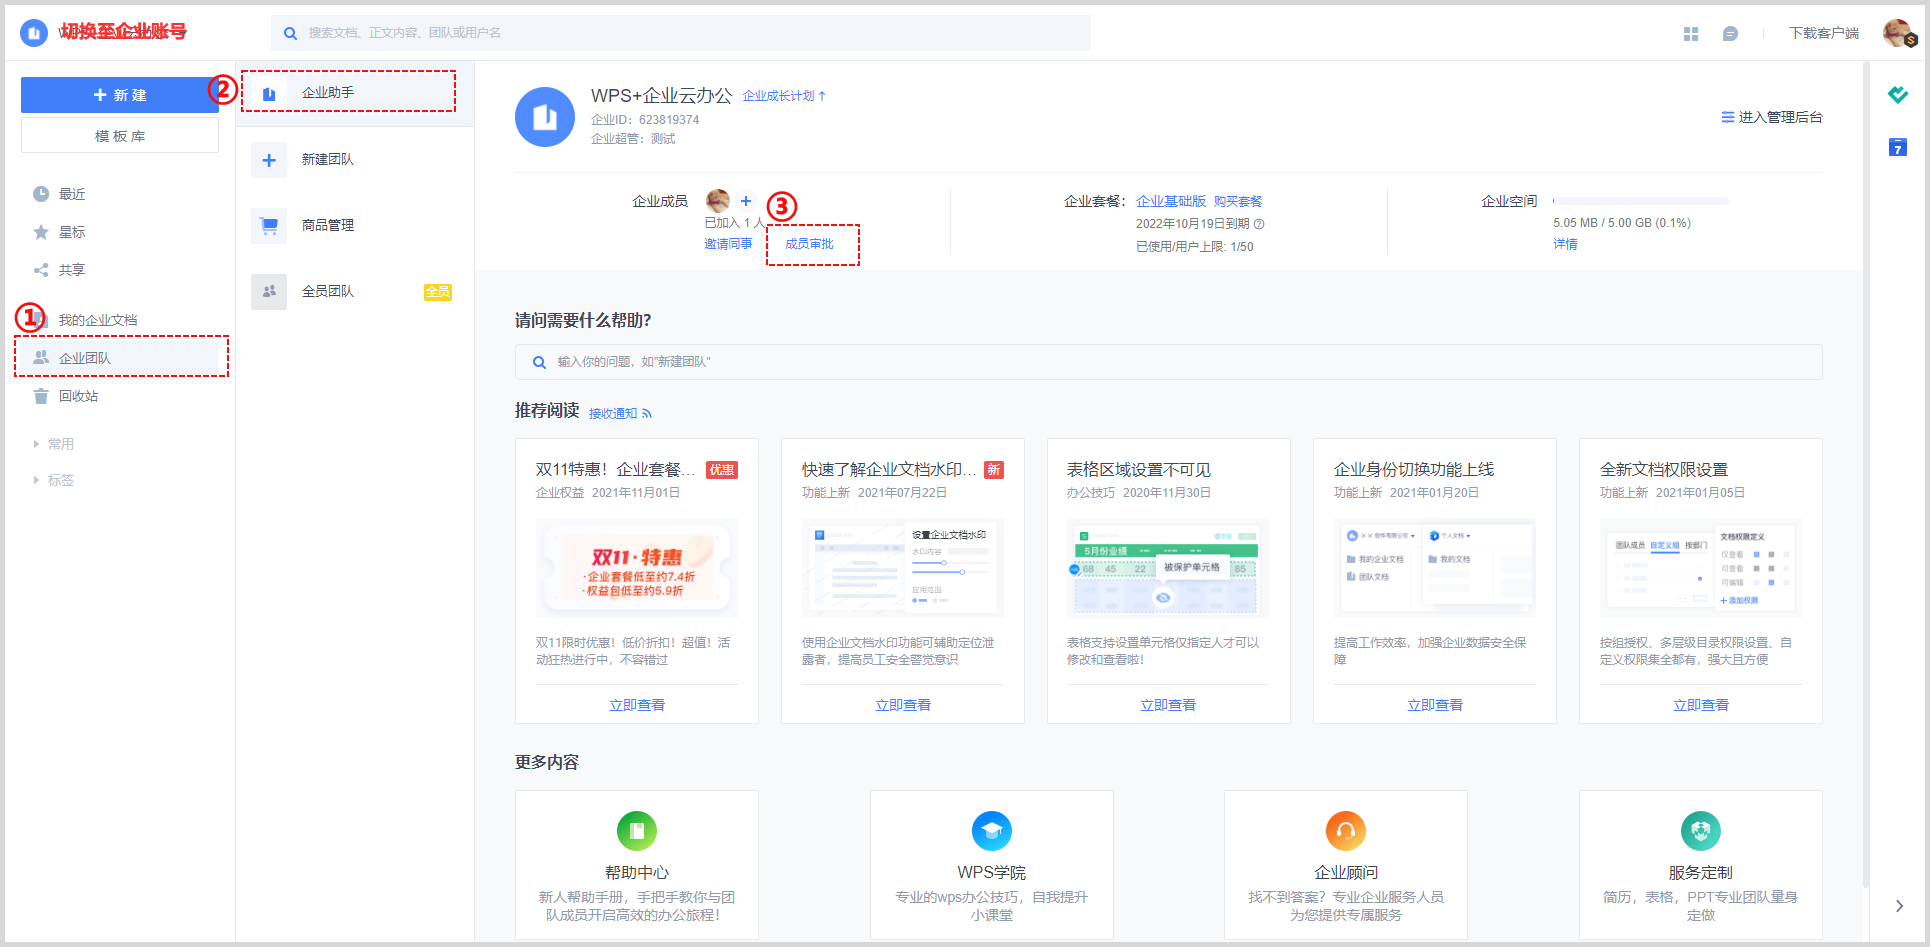
Task: Open 全员团队 from the team list
Action: click(355, 292)
